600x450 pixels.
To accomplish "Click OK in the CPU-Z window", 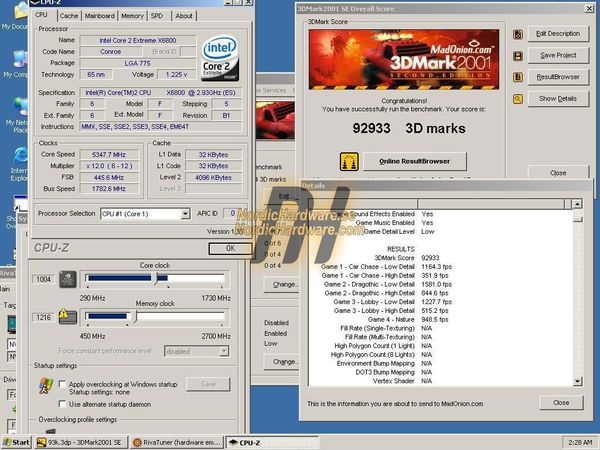I will [230, 248].
